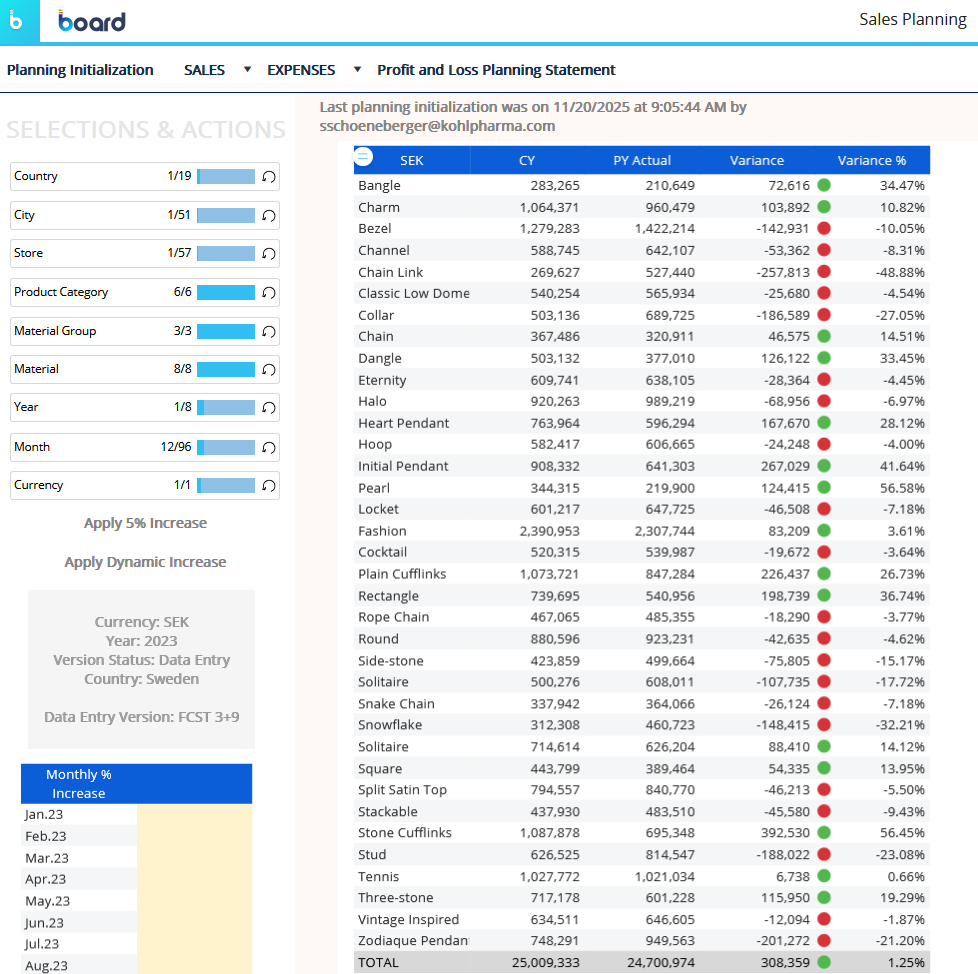This screenshot has width=978, height=974.
Task: Click Sales Planning title text
Action: click(913, 19)
